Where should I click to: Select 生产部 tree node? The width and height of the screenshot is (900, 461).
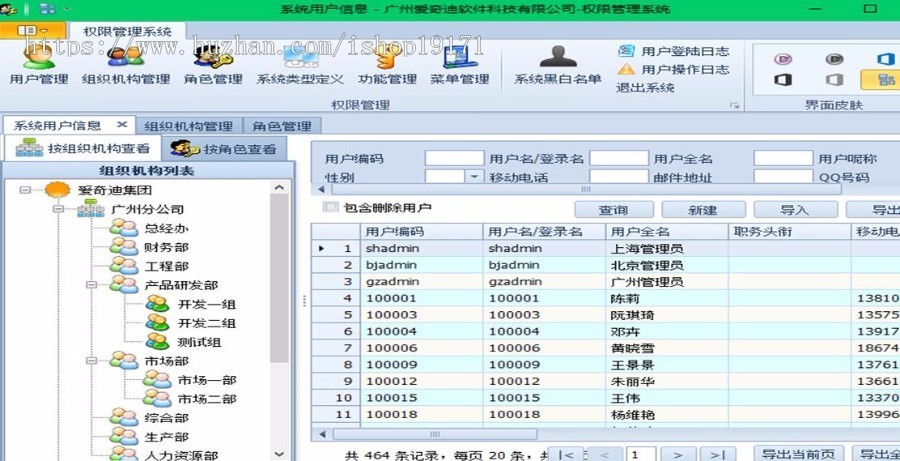(166, 437)
